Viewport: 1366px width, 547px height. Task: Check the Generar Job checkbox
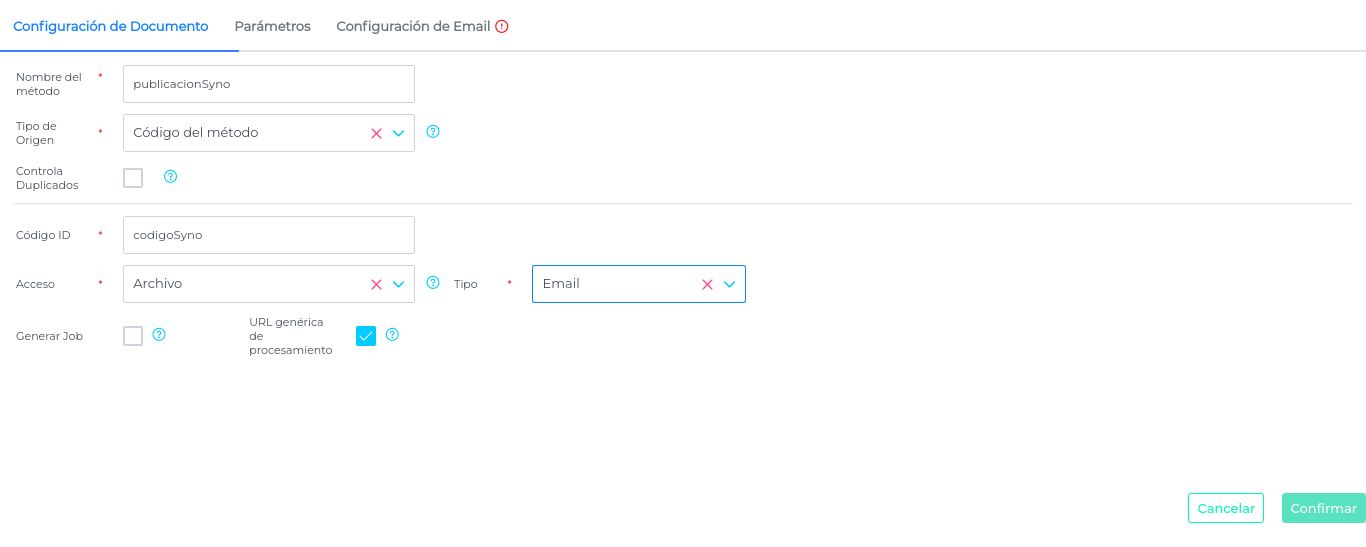point(133,336)
